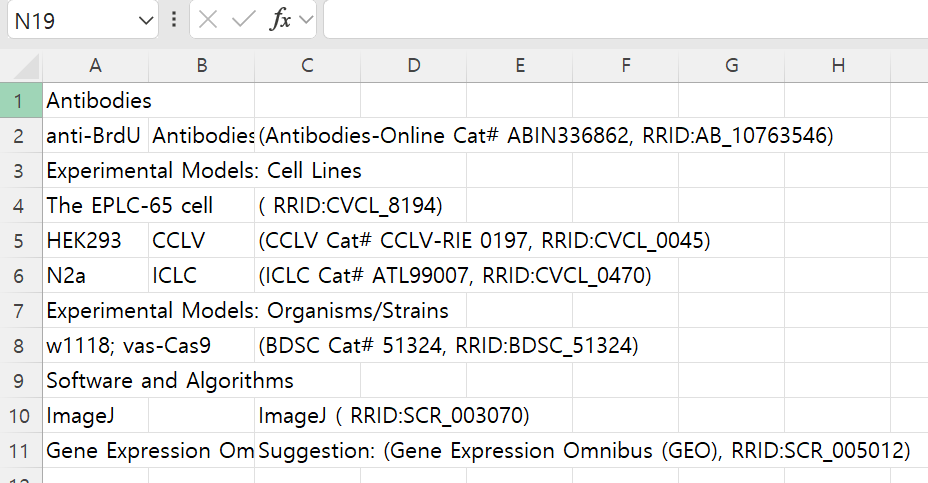Click cell A6 containing N2a
Screen dimensions: 928x483
95,275
